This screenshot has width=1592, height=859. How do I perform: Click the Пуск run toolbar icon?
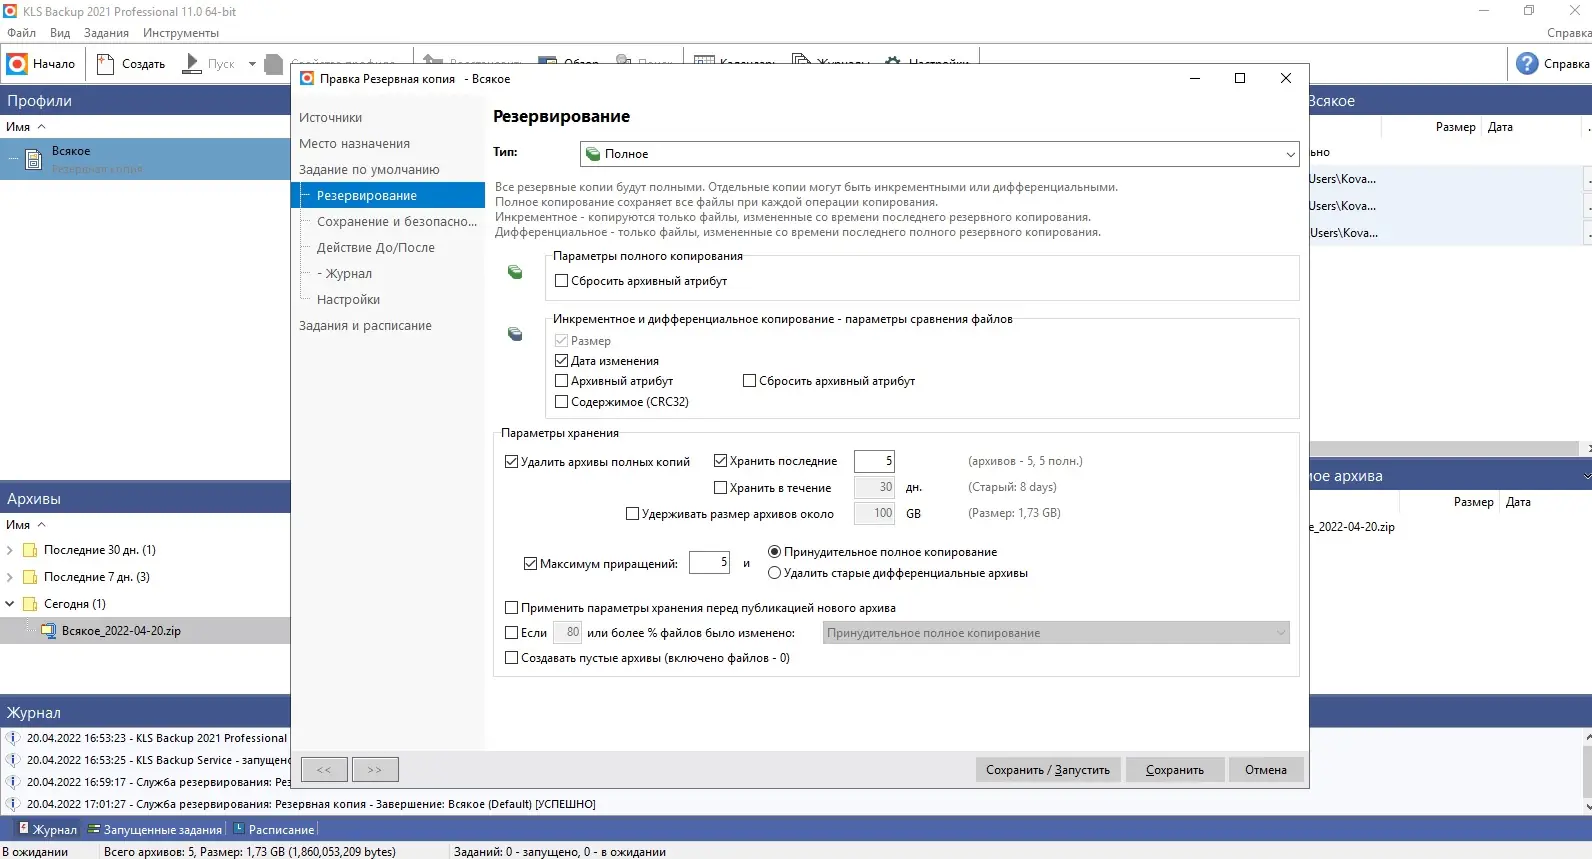click(x=192, y=64)
